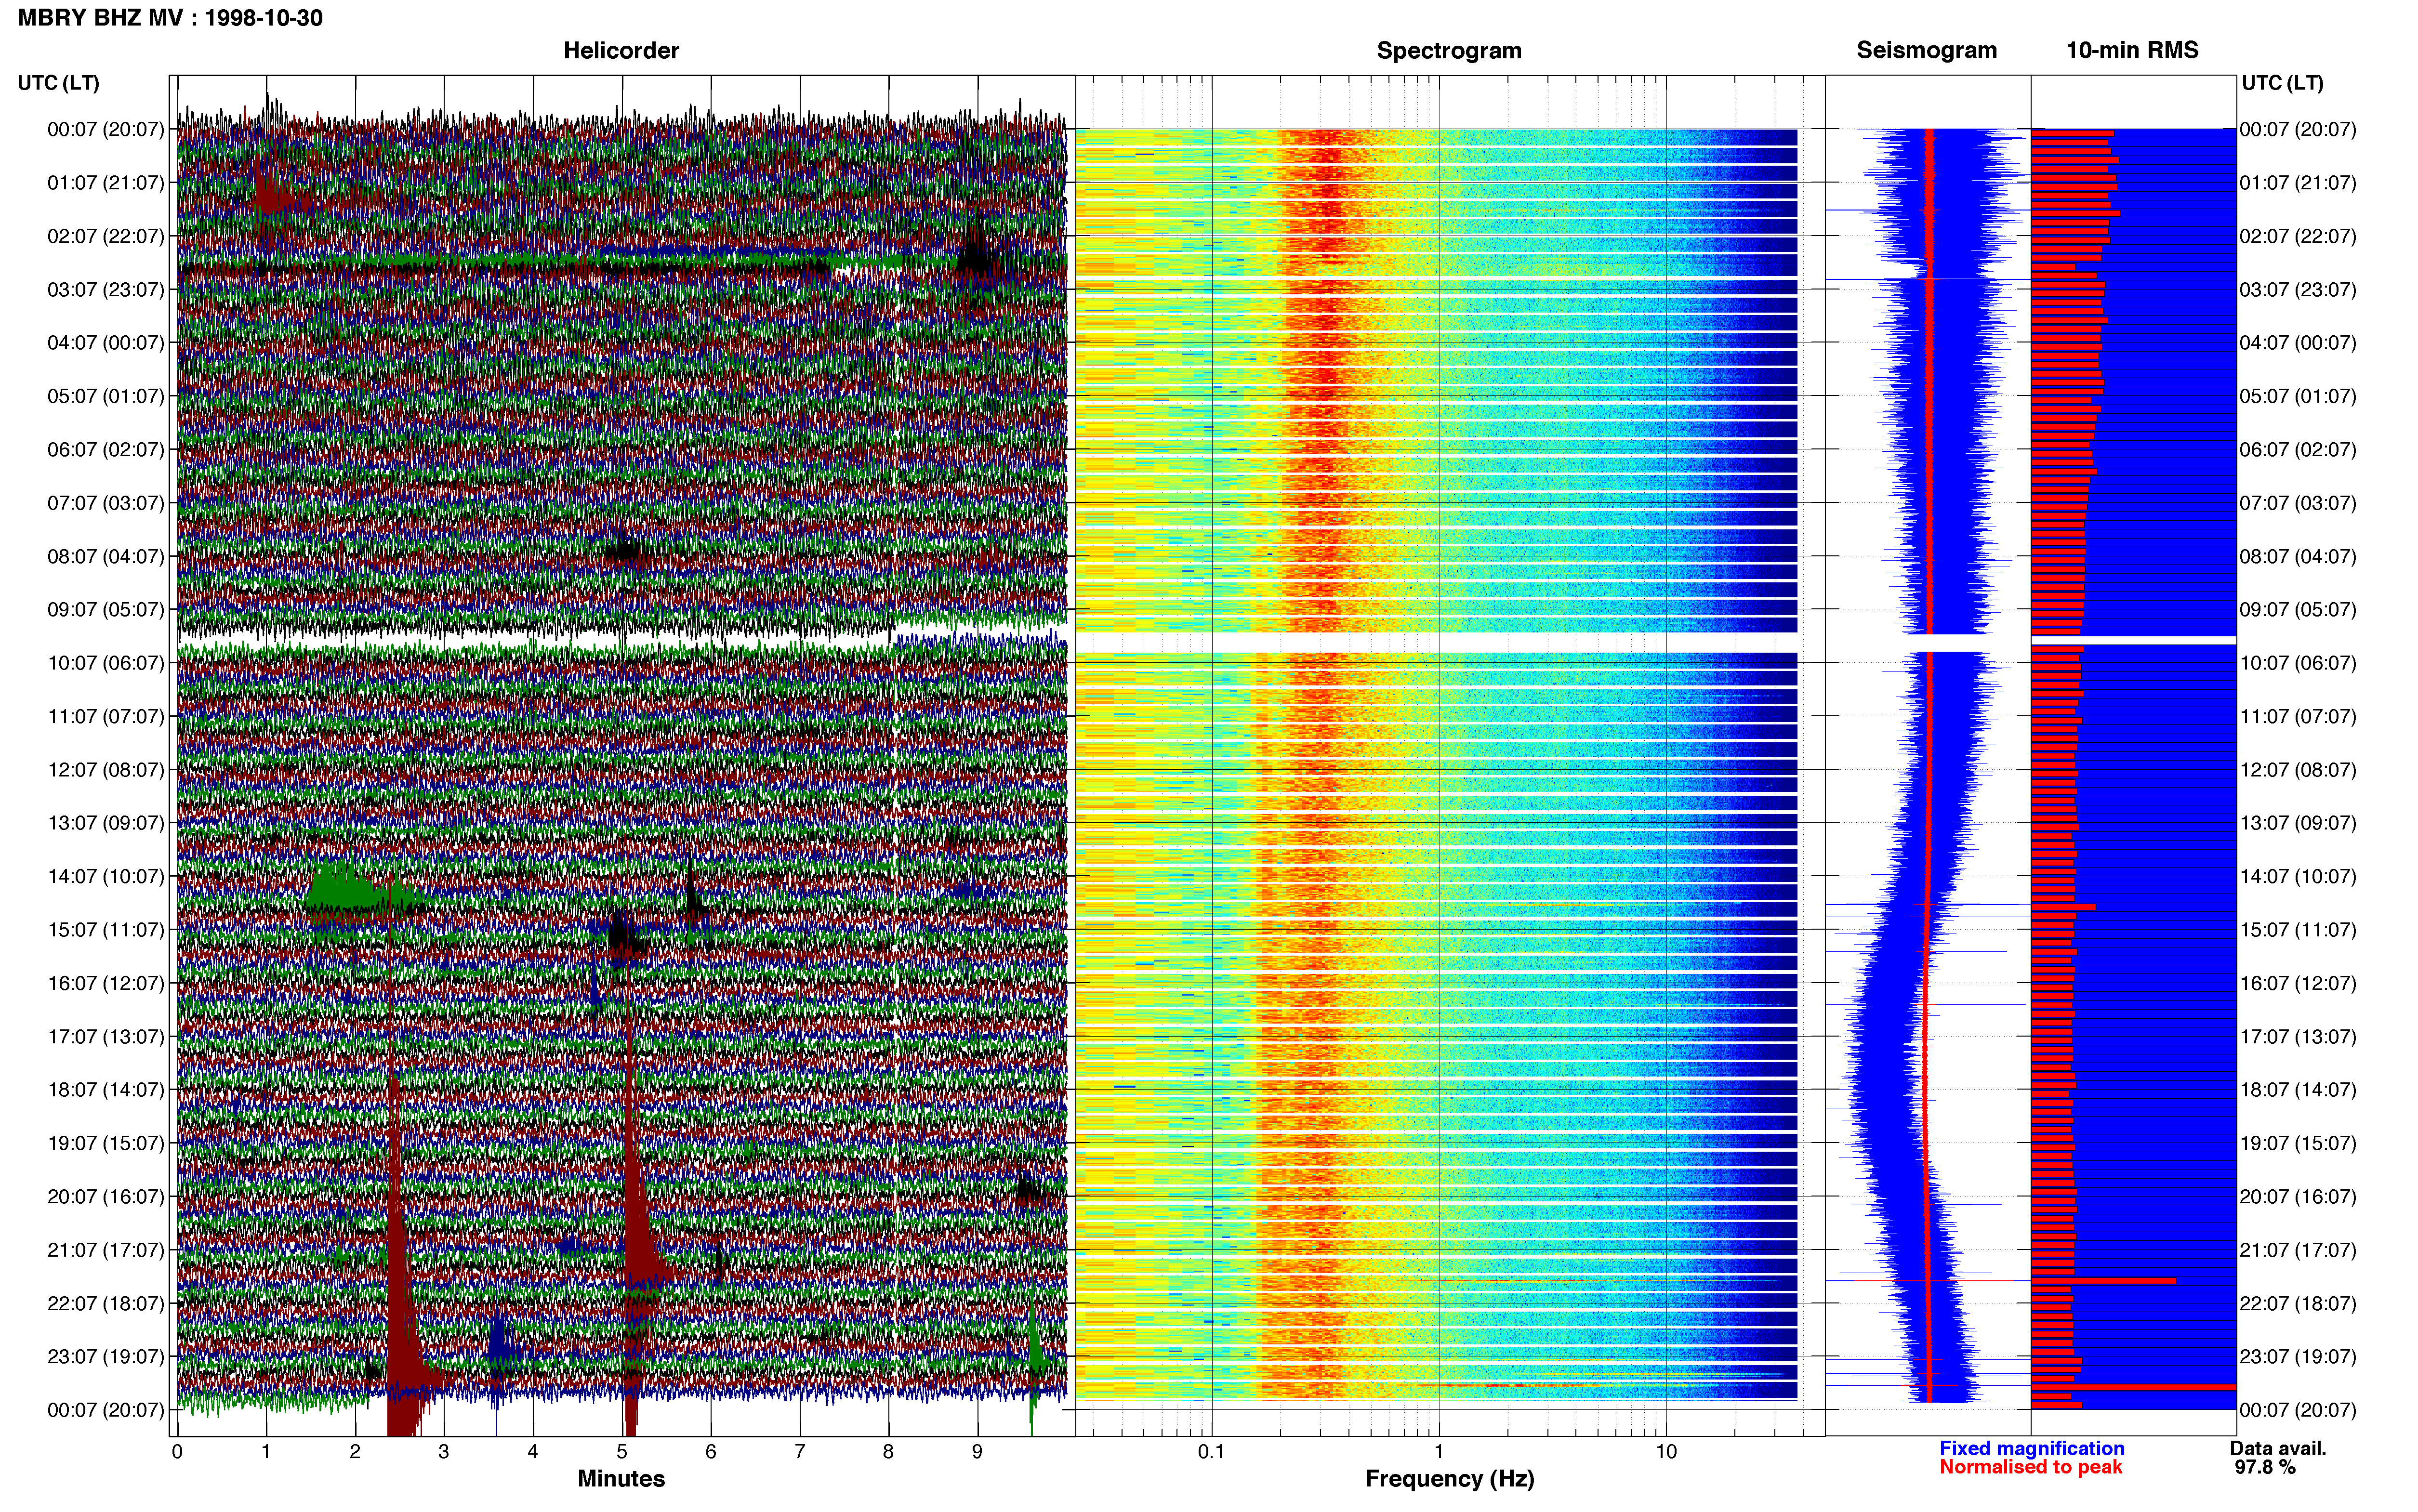Click the 1 tick on the frequency axis
This screenshot has width=2418, height=1512.
pos(1439,1452)
